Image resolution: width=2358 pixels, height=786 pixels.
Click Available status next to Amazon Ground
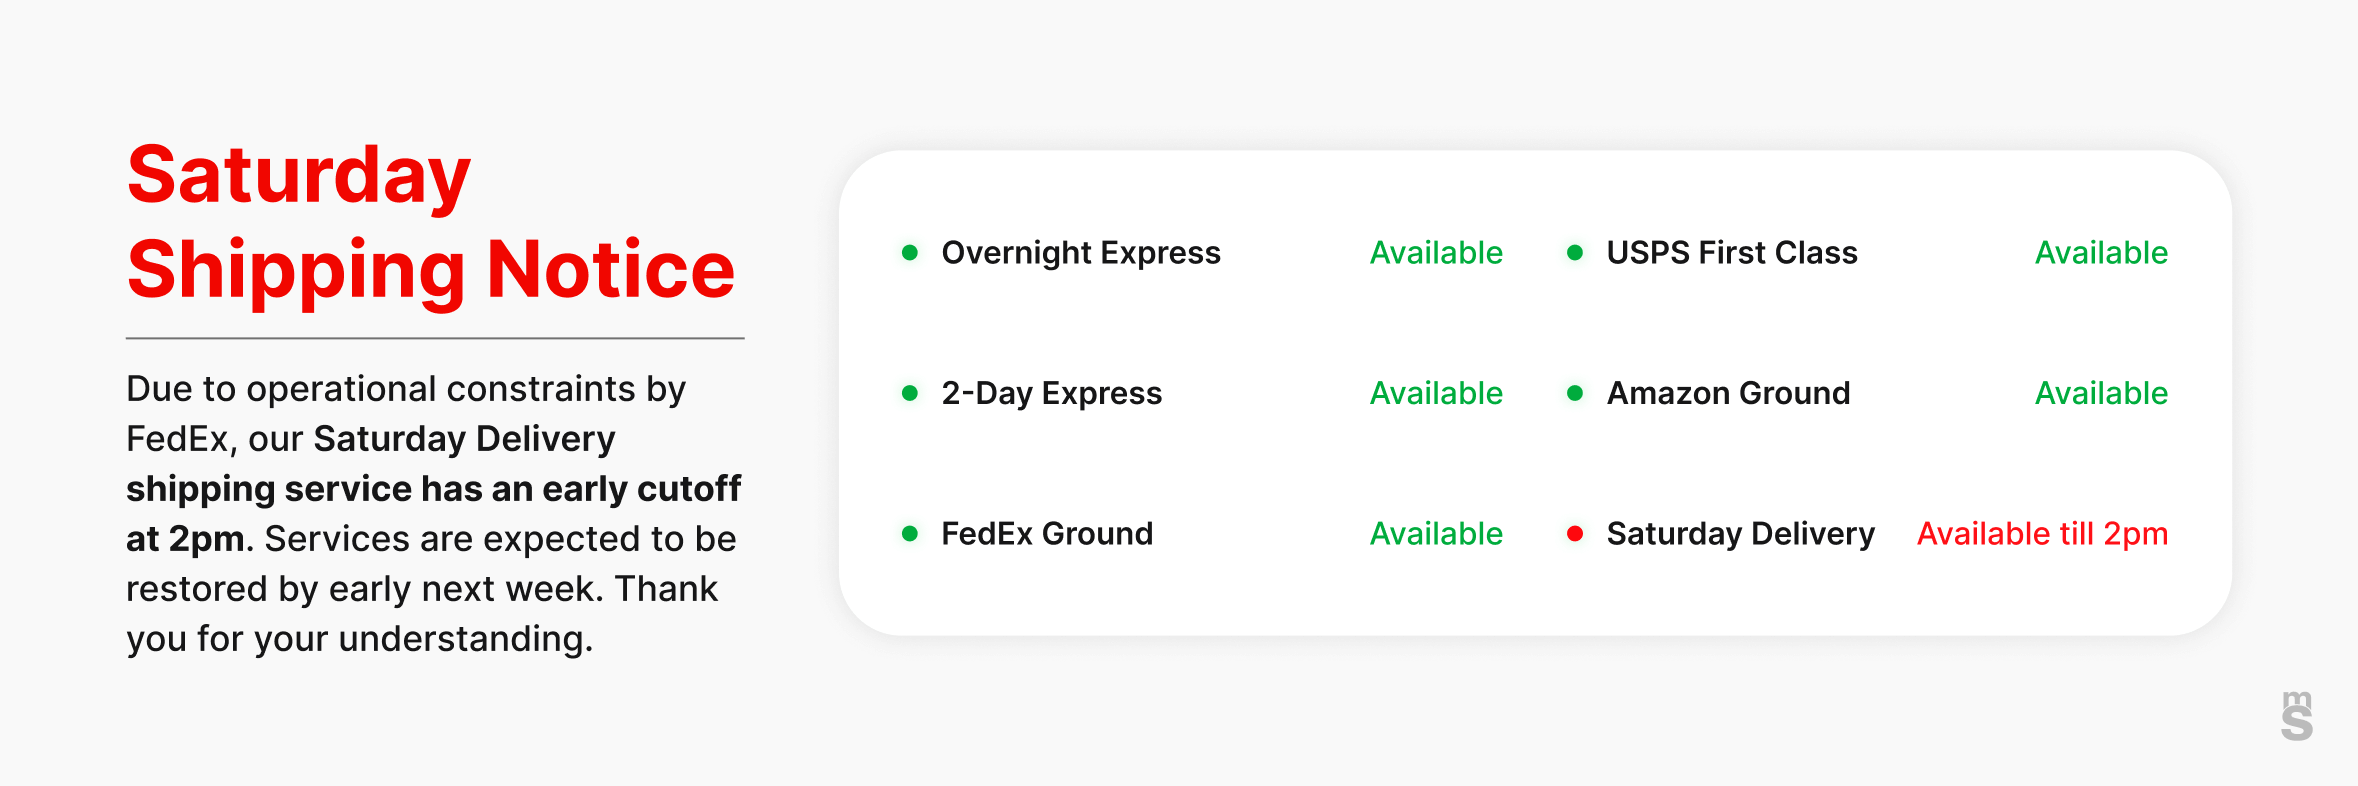point(2101,393)
